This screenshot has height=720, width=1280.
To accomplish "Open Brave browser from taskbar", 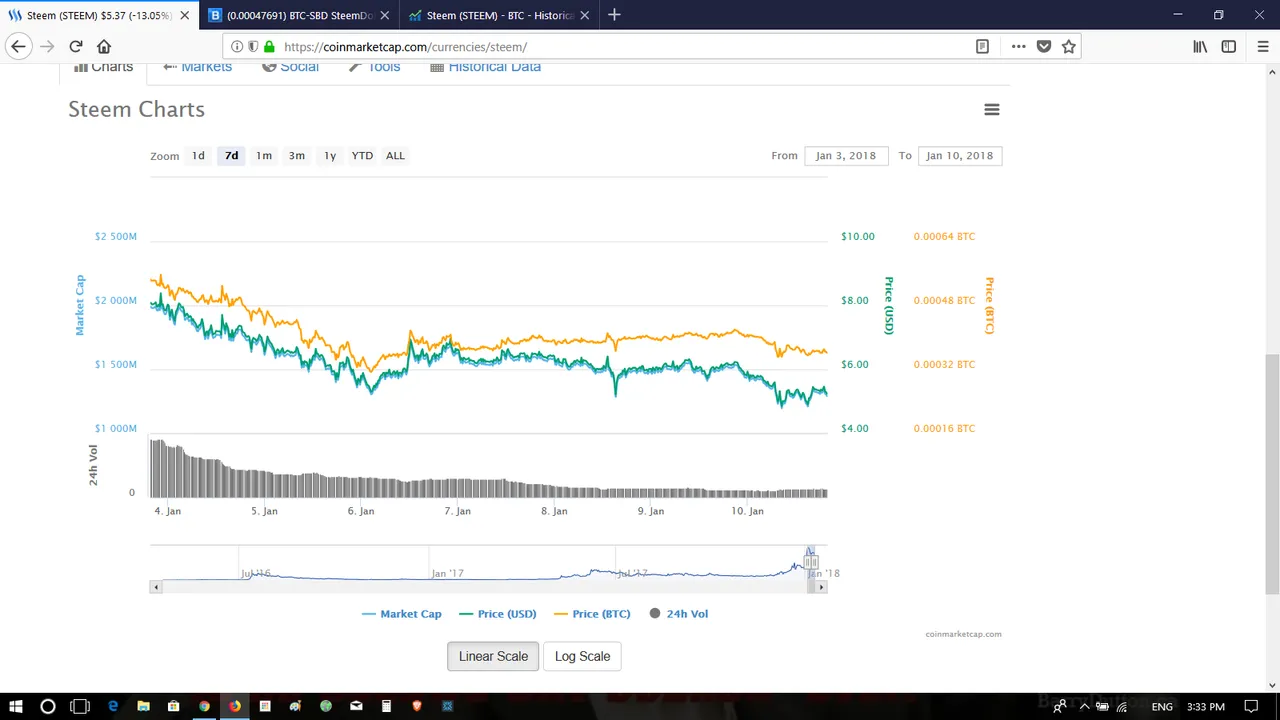I will (x=417, y=706).
